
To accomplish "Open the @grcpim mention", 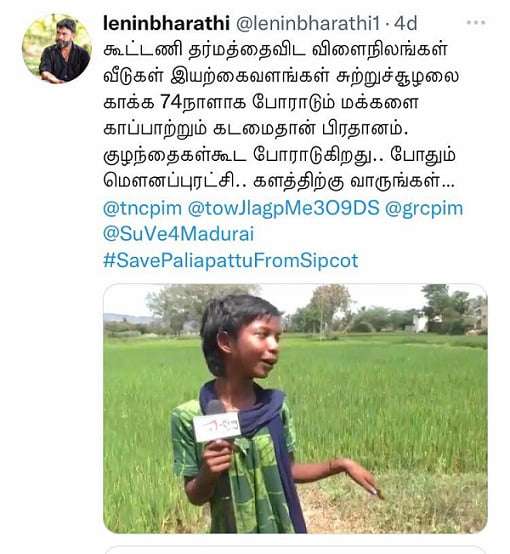I will point(424,208).
